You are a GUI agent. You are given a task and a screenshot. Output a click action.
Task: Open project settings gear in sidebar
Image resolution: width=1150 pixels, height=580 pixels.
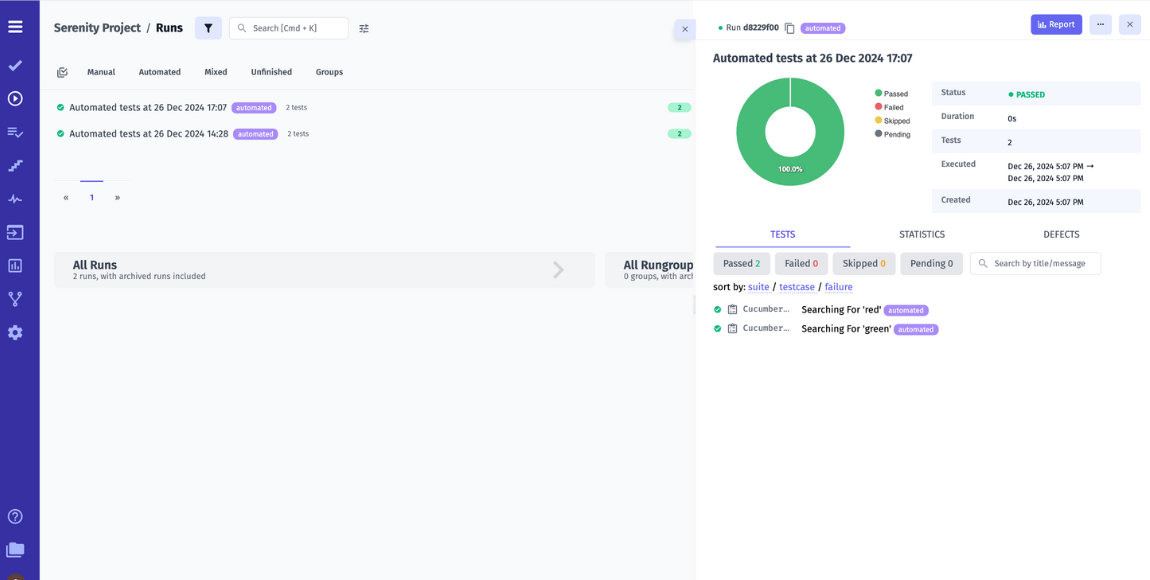pos(14,332)
